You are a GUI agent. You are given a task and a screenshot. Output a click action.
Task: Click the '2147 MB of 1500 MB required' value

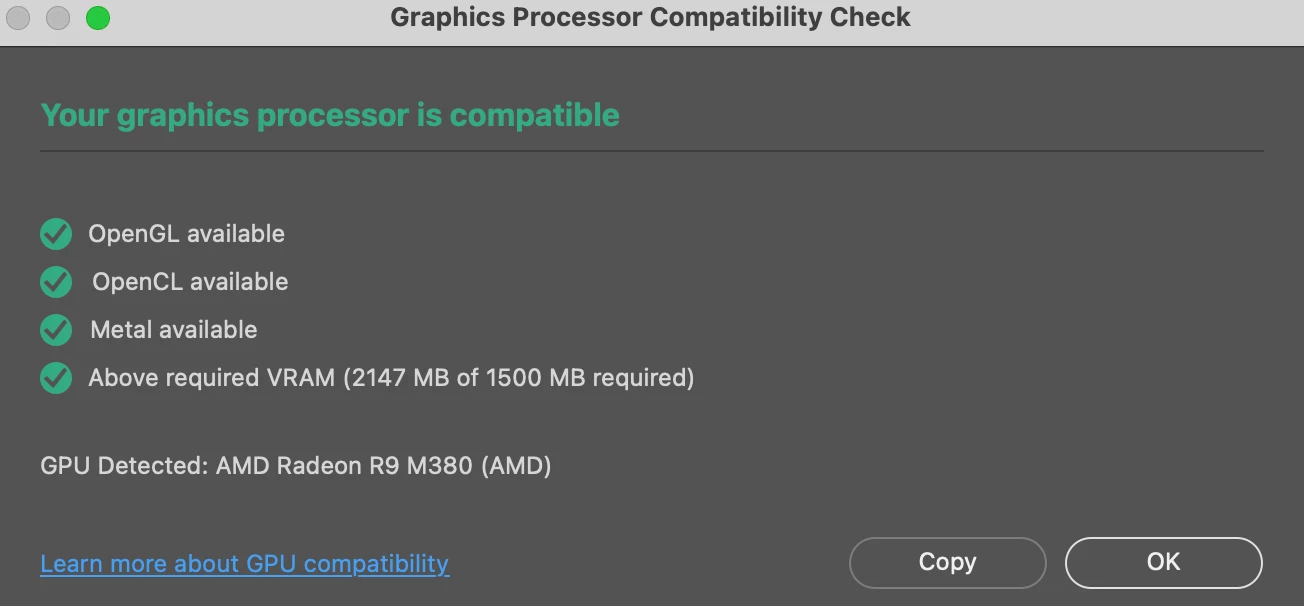(x=518, y=378)
